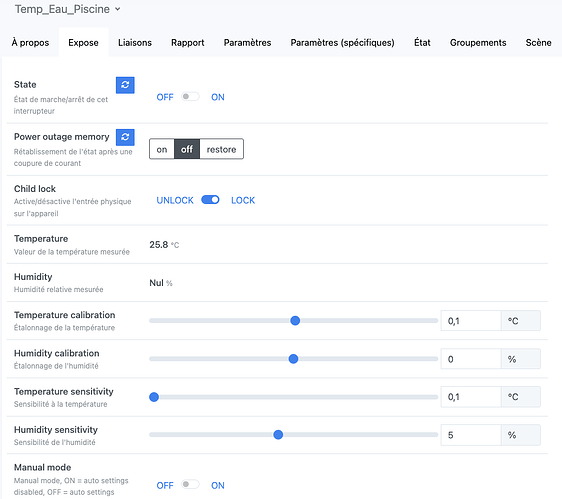Viewport: 562px width, 499px height.
Task: Open the Paramètres (spécifiques) tab
Action: coord(342,43)
